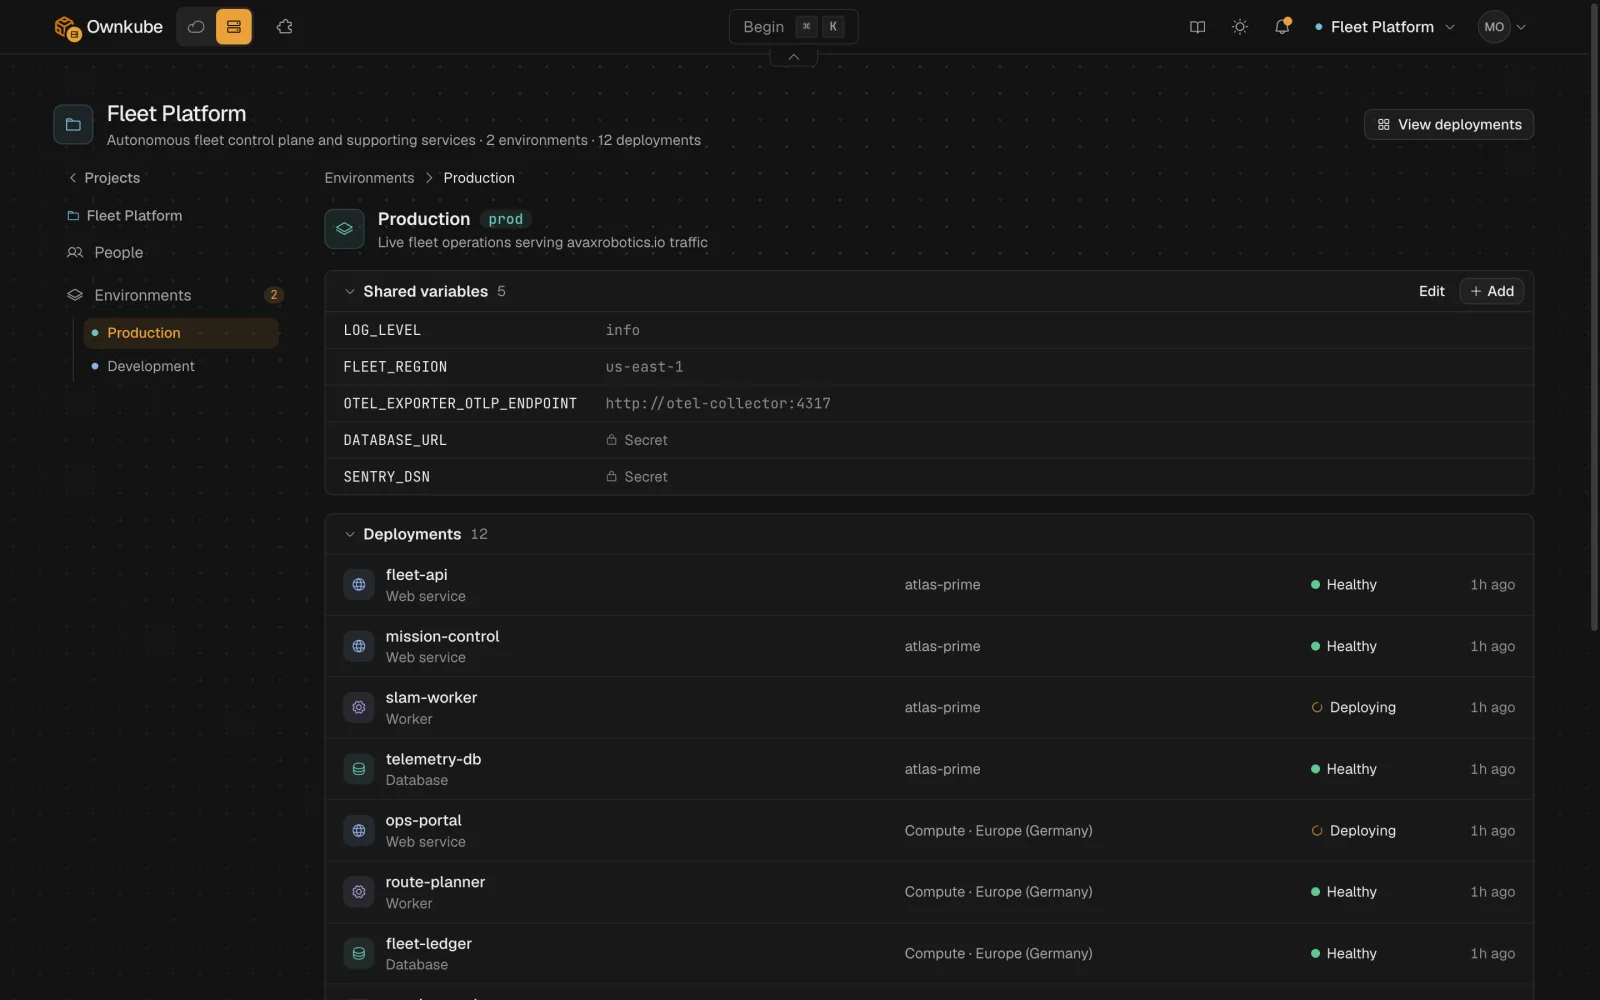Click the page vertical scrollbar
This screenshot has width=1600, height=1000.
pyautogui.click(x=1594, y=317)
